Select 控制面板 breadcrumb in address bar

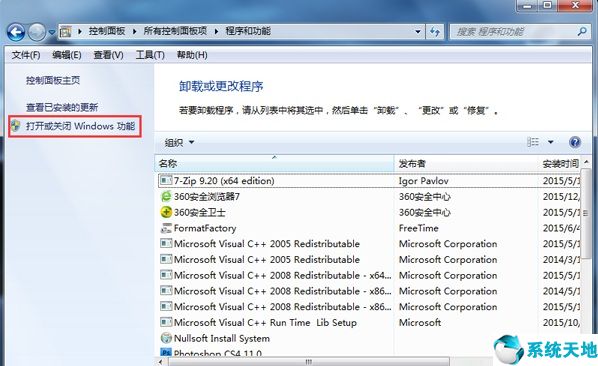pyautogui.click(x=107, y=31)
